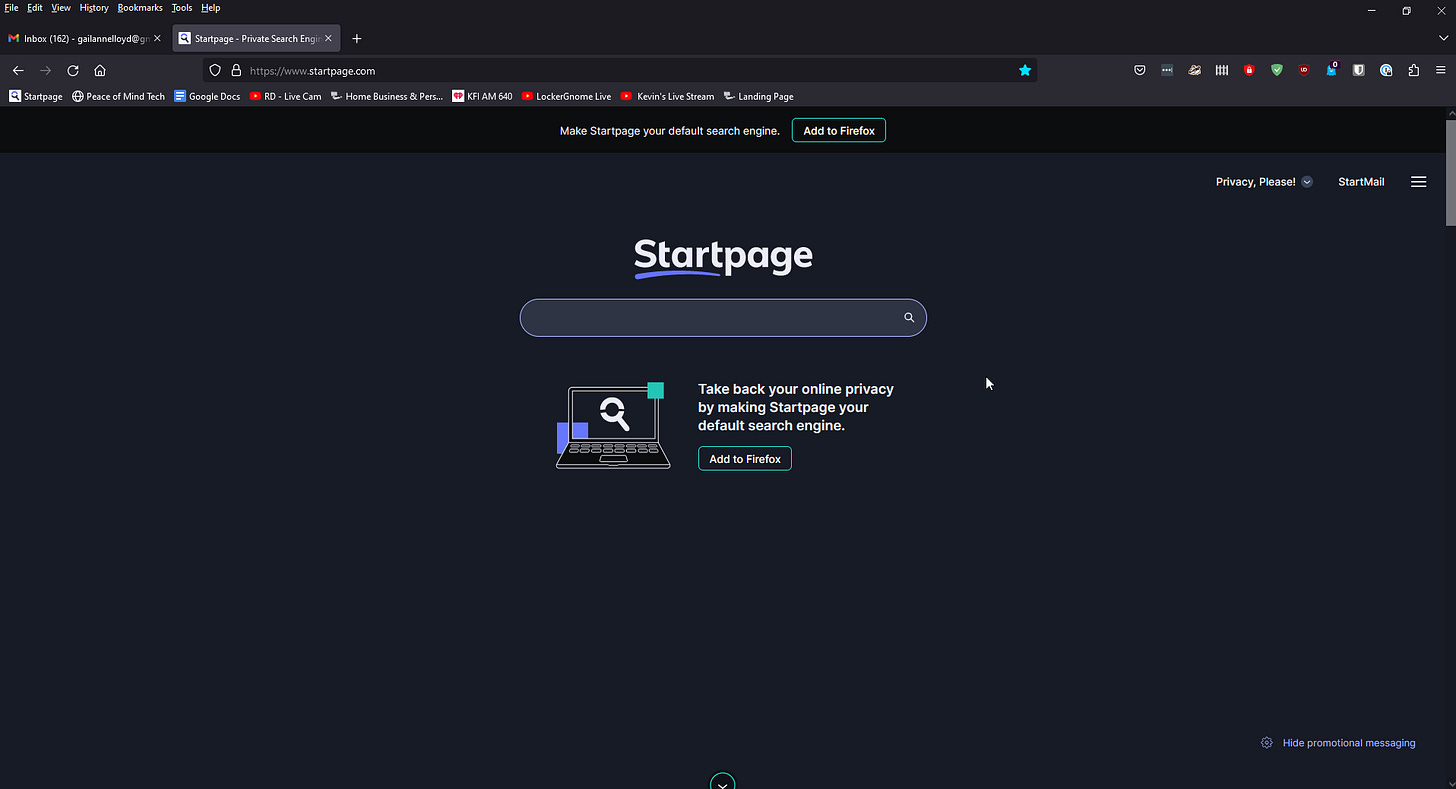Open the password manager dots extension
The image size is (1456, 789).
click(x=1167, y=71)
